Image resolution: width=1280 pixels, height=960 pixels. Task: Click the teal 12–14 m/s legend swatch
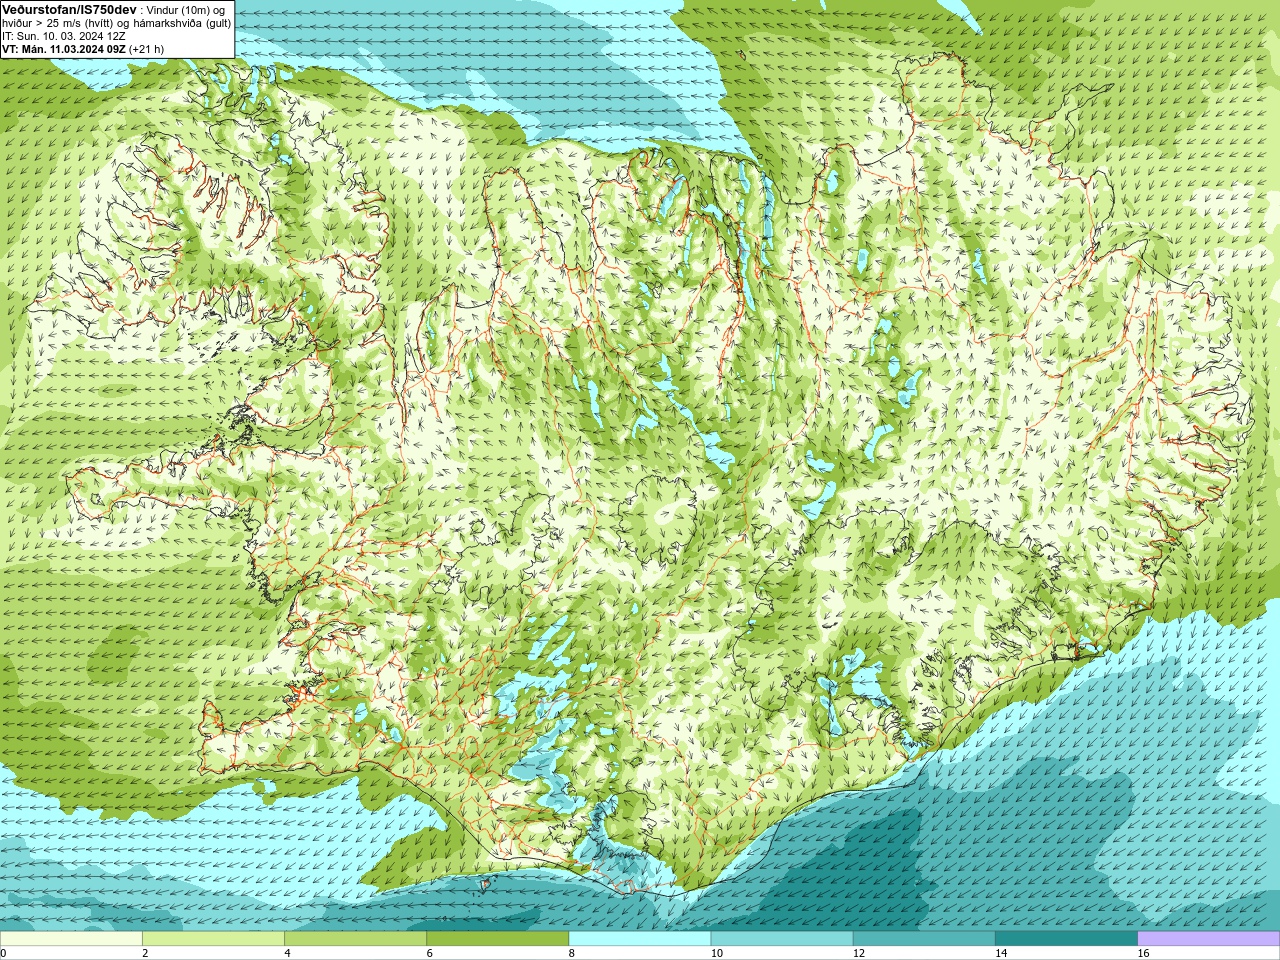click(924, 938)
